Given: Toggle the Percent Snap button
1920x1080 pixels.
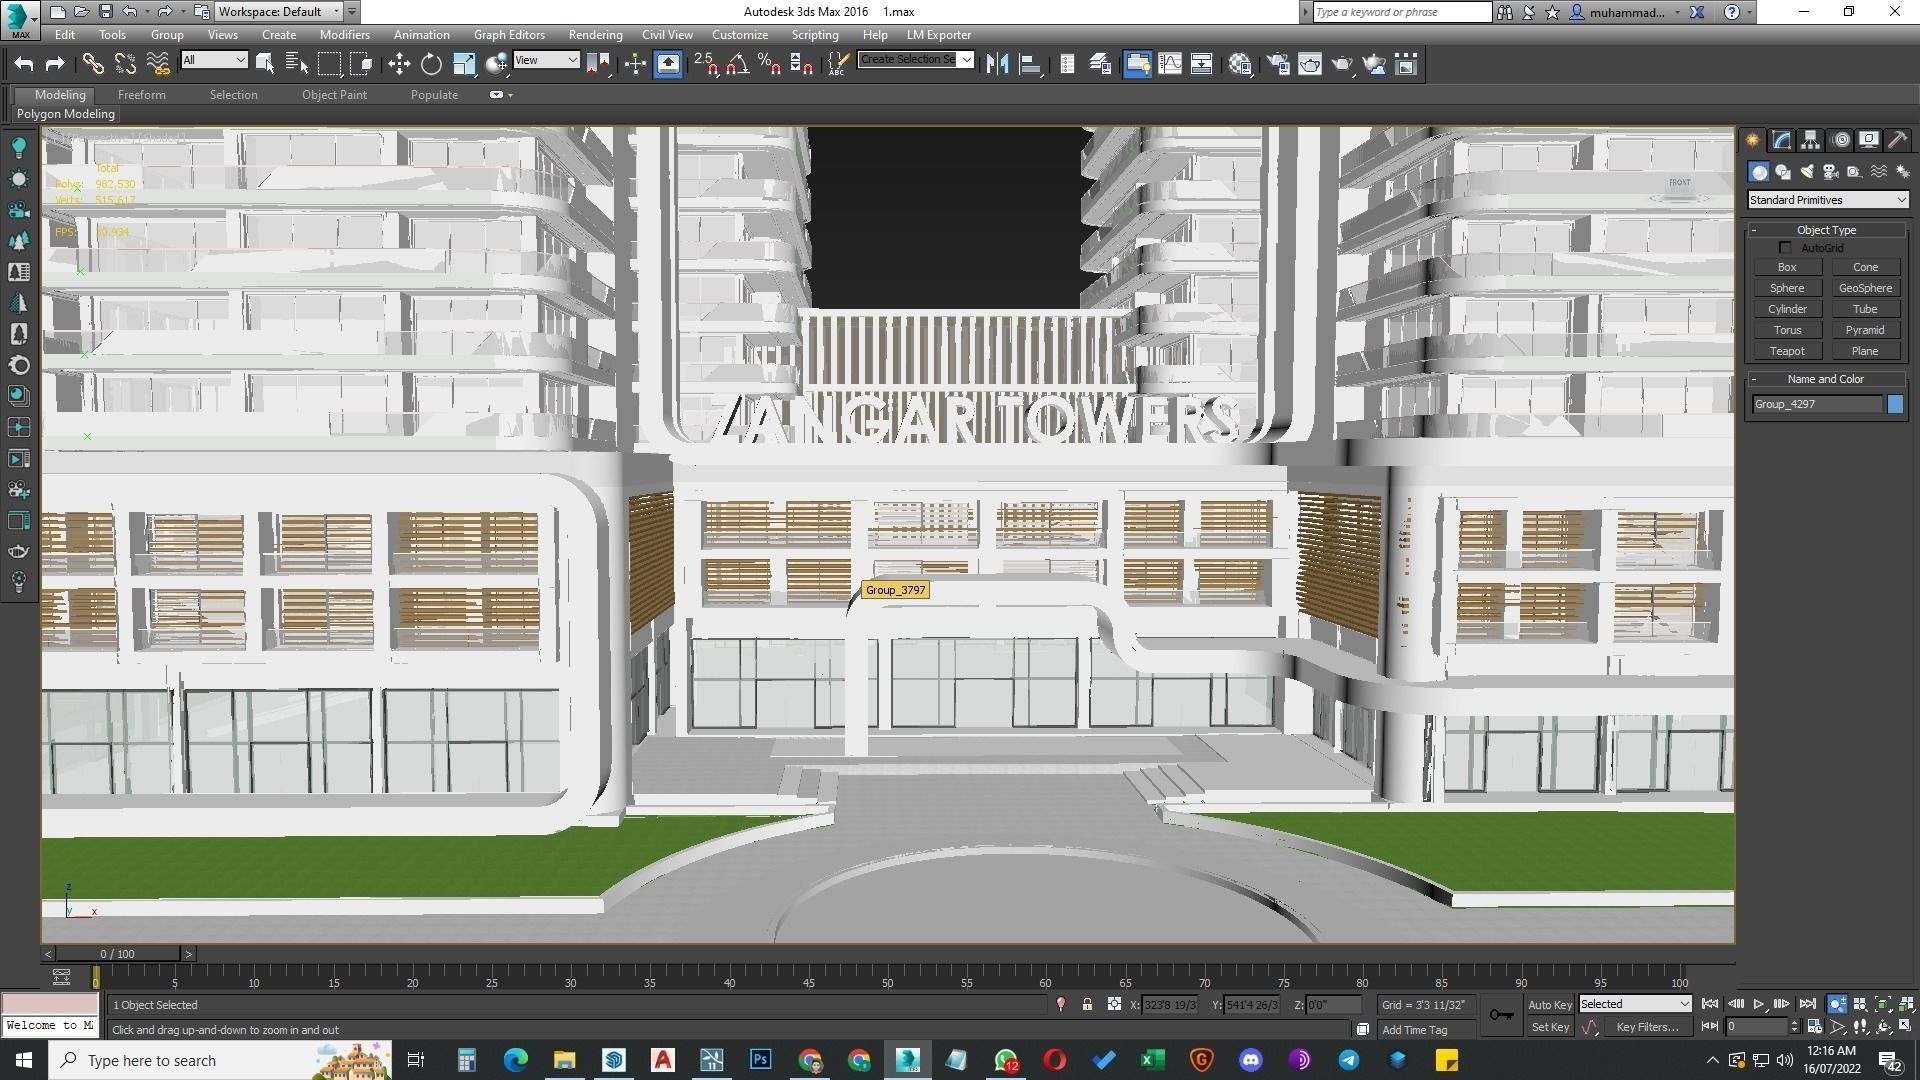Looking at the screenshot, I should click(x=769, y=64).
